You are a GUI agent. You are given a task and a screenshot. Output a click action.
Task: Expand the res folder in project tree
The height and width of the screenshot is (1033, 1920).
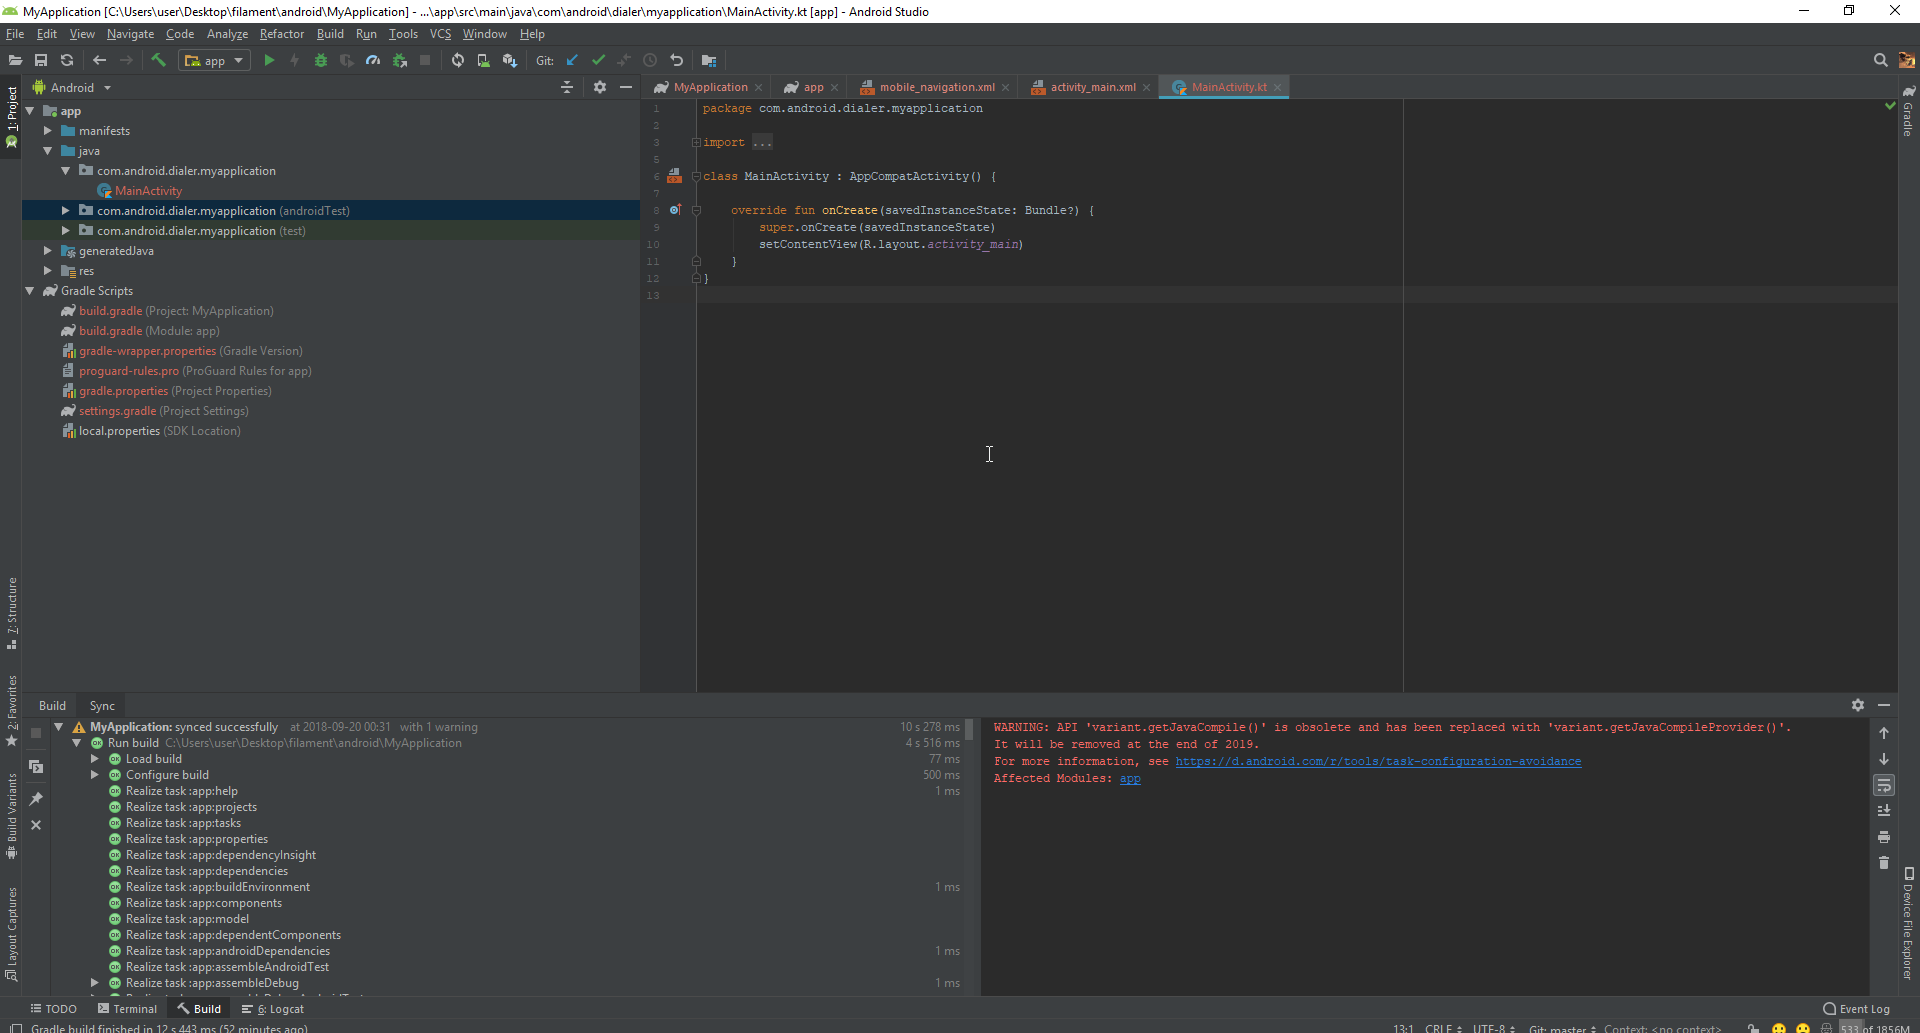click(47, 271)
